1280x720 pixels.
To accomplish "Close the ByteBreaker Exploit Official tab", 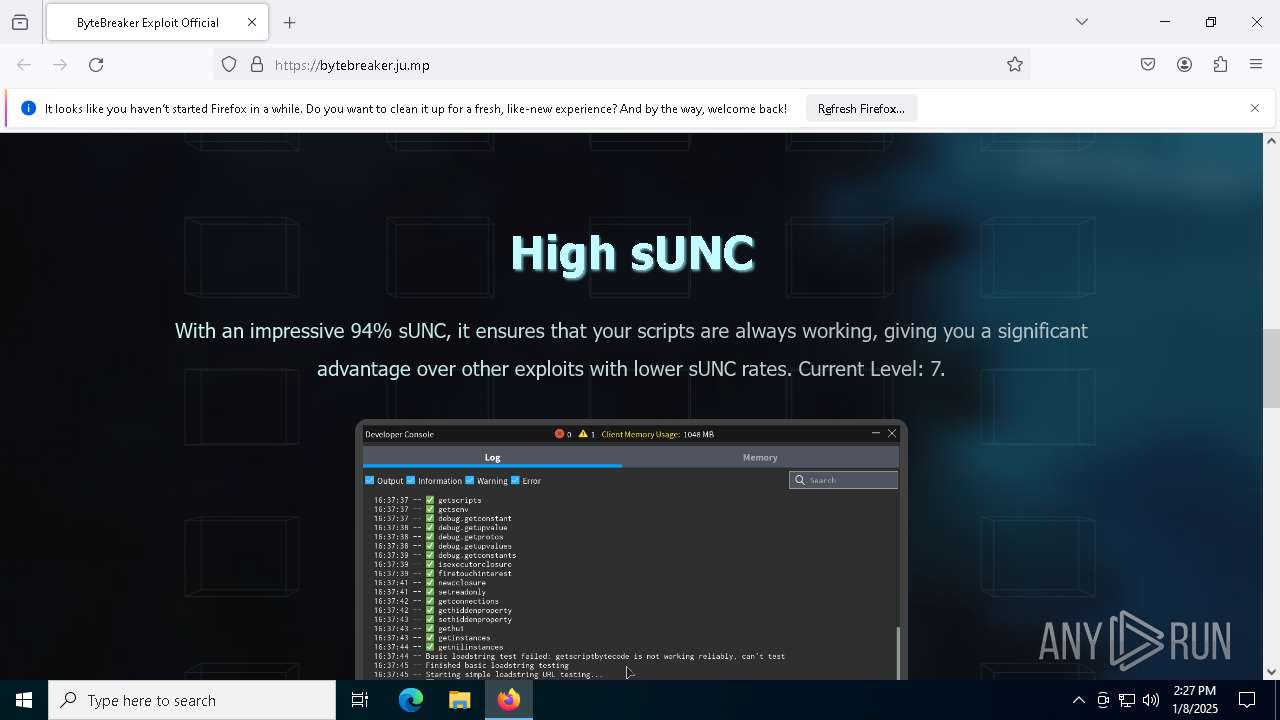I will (x=252, y=22).
